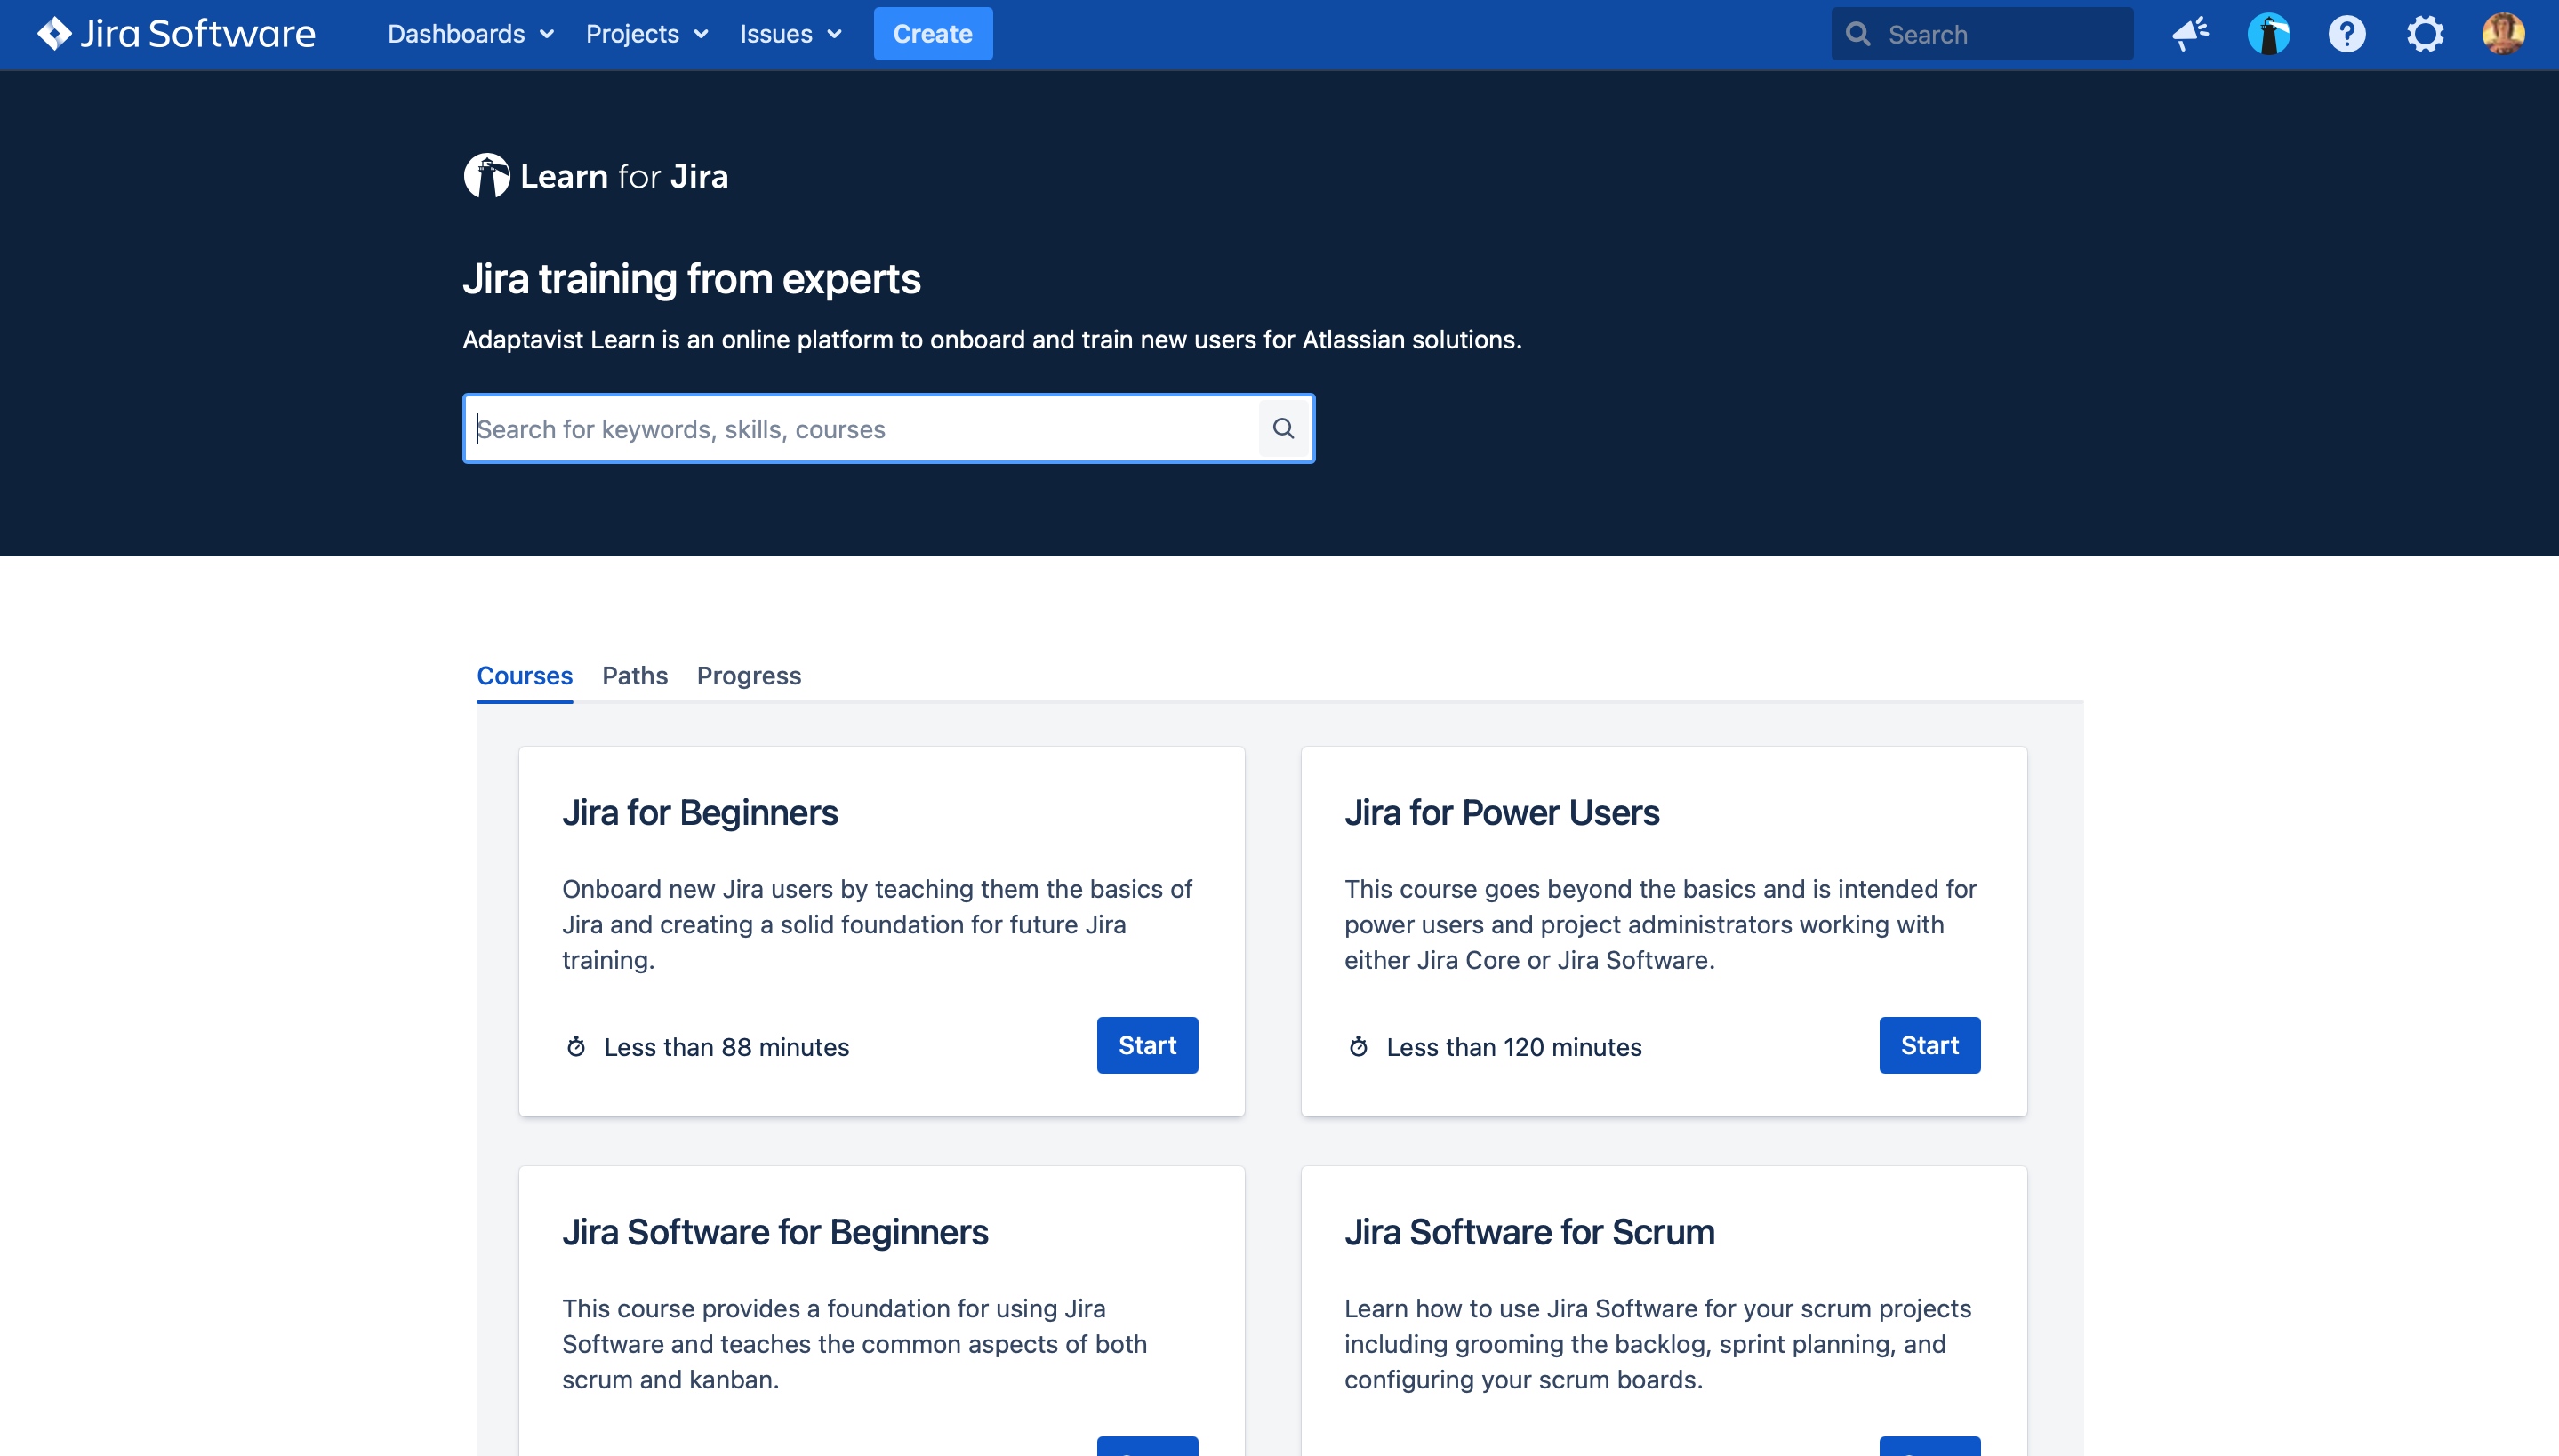Click the 'Jira training from experts' heading
The width and height of the screenshot is (2559, 1456).
point(692,279)
